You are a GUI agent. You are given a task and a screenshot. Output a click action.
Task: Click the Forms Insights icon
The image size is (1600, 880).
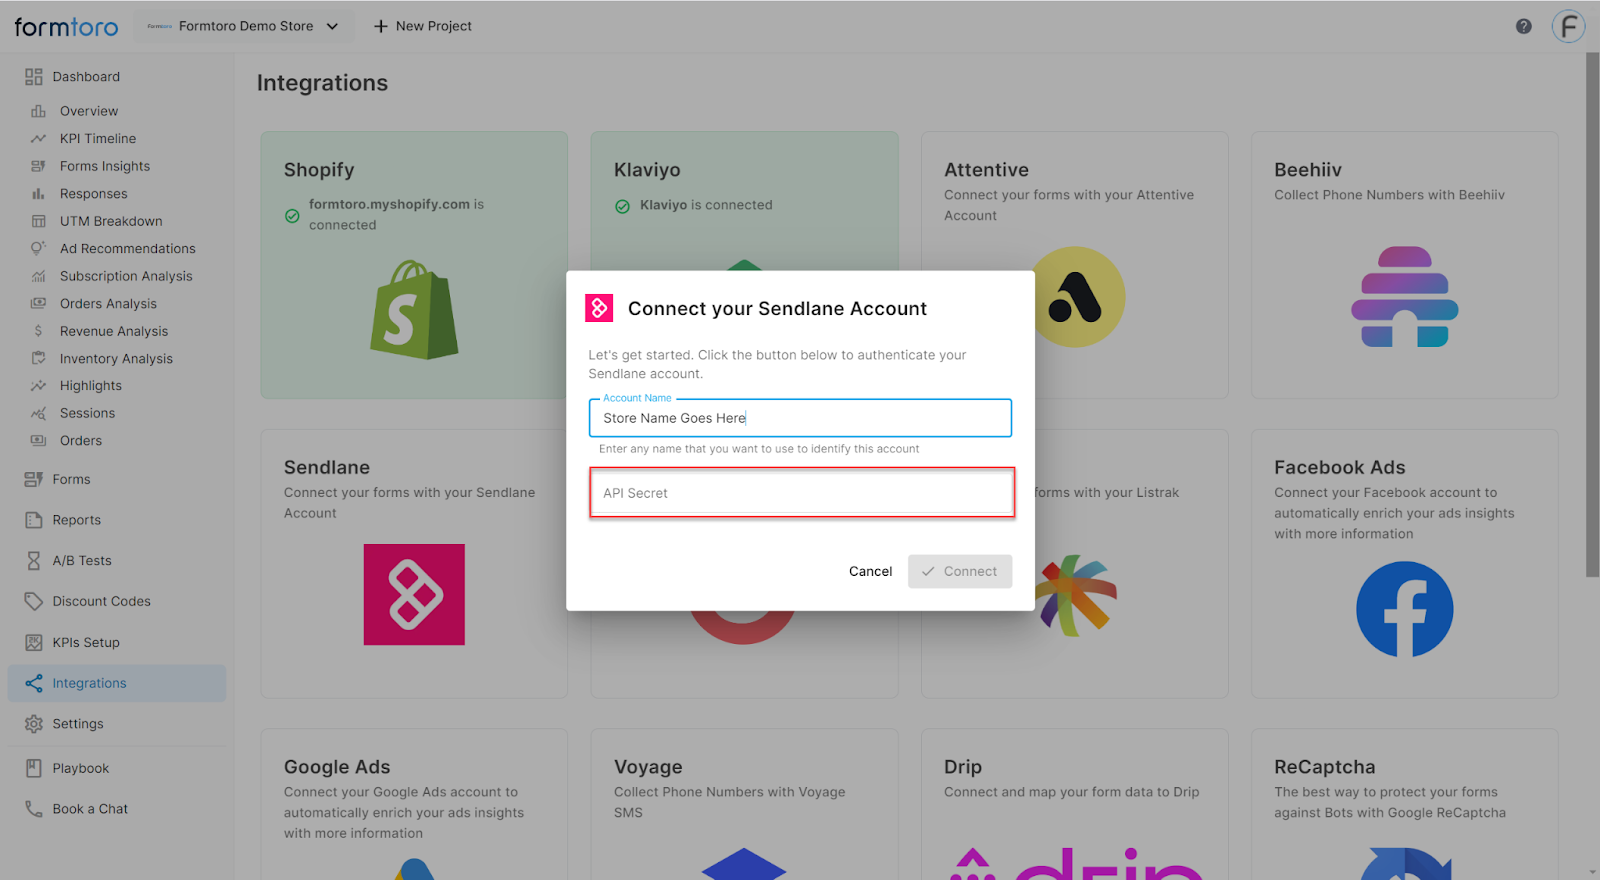pyautogui.click(x=38, y=166)
